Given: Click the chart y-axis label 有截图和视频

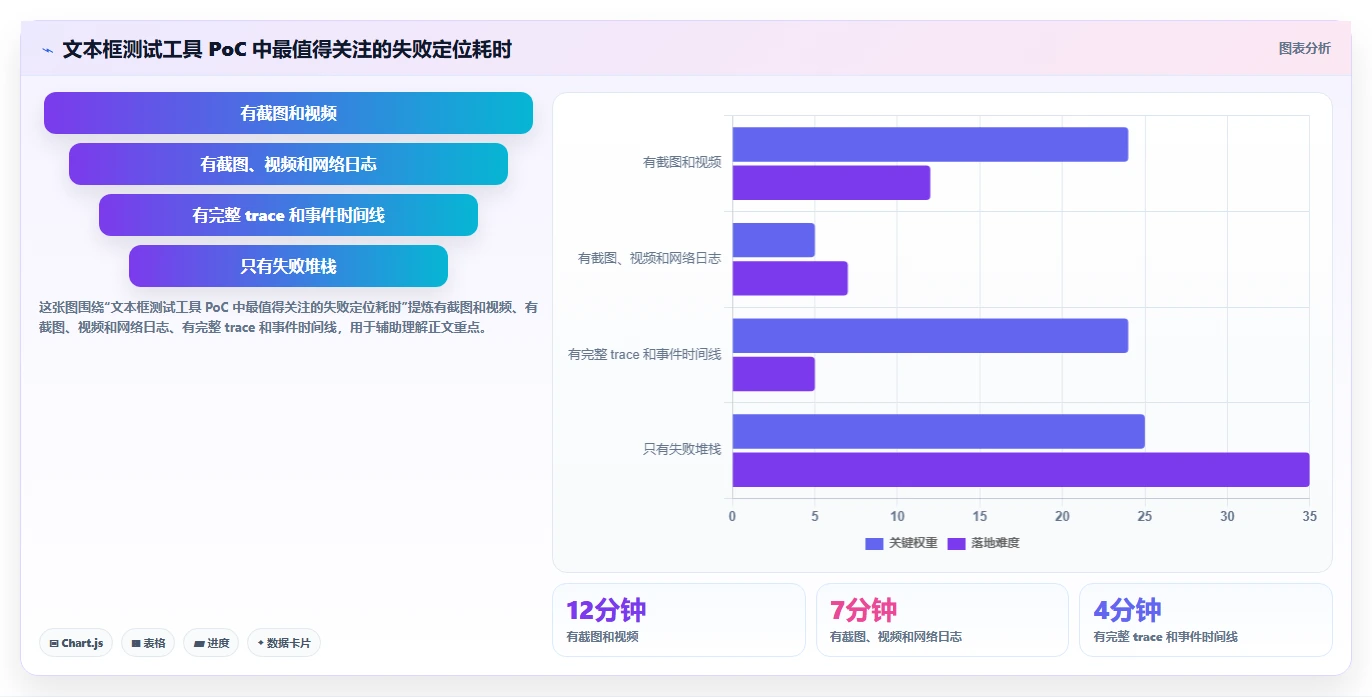Looking at the screenshot, I should 682,162.
